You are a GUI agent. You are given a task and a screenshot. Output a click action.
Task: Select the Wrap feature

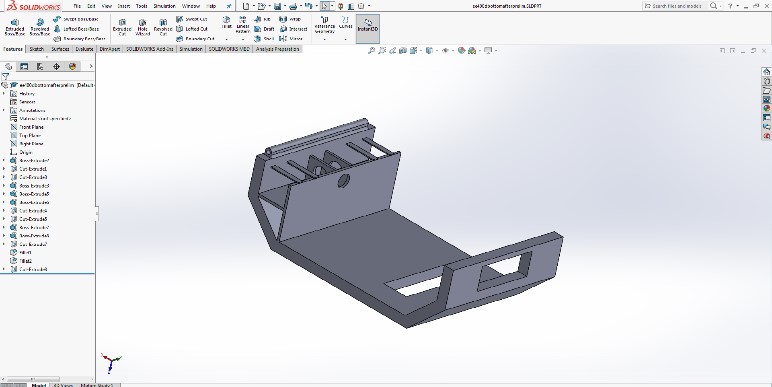[x=290, y=19]
